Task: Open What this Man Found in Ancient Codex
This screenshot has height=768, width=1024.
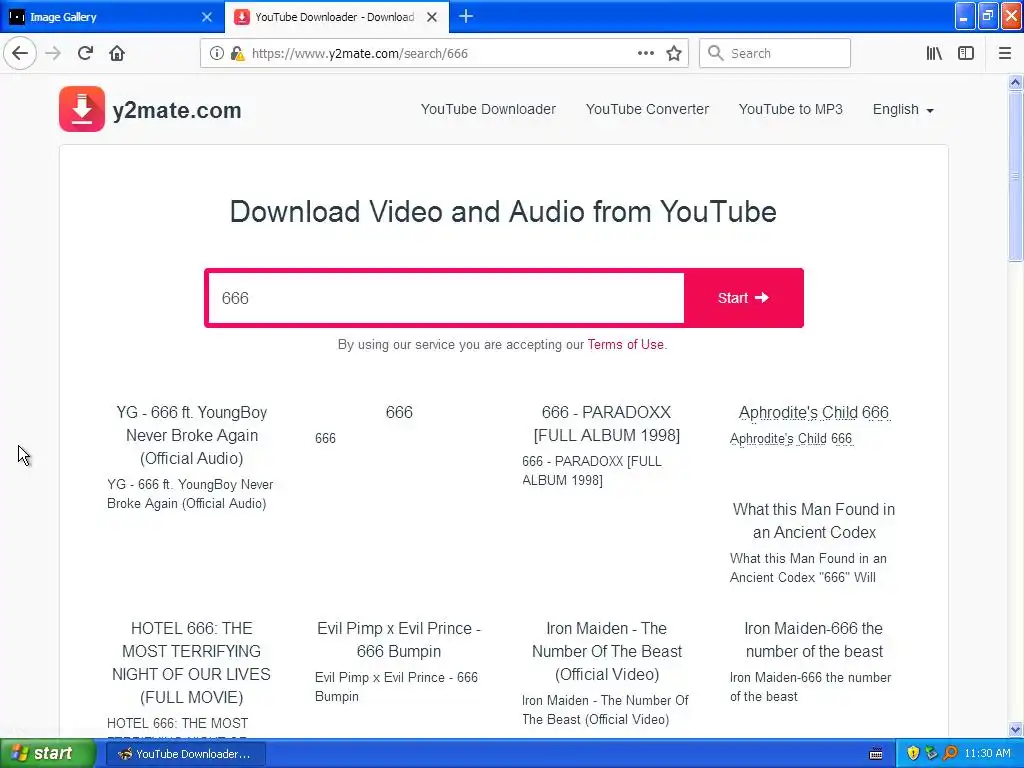Action: point(814,520)
